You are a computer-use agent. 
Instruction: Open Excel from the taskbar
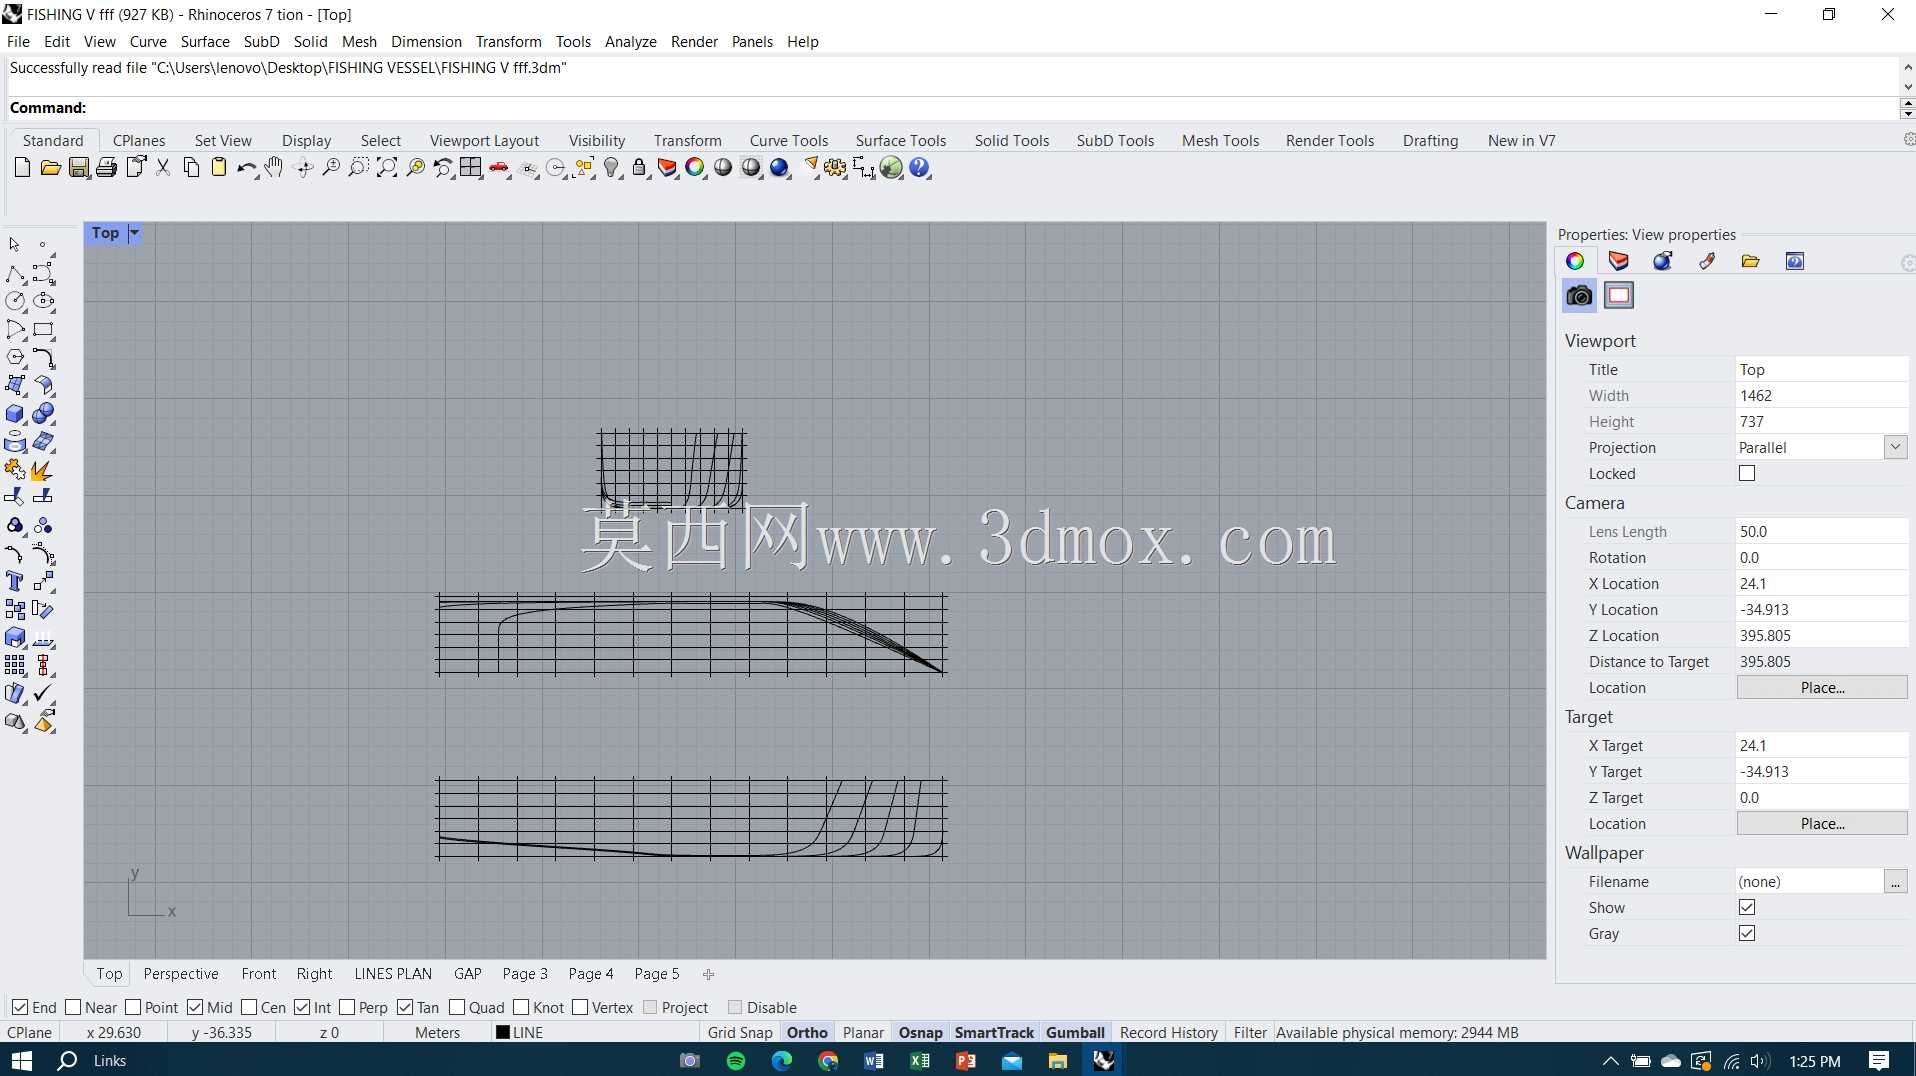click(920, 1061)
